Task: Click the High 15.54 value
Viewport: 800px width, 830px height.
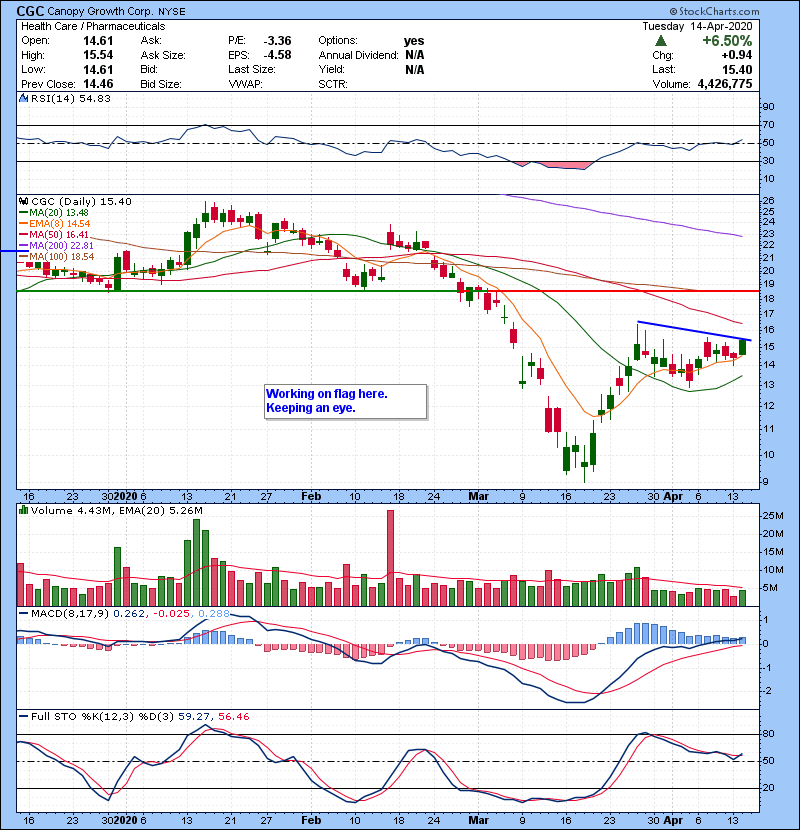Action: click(x=98, y=55)
